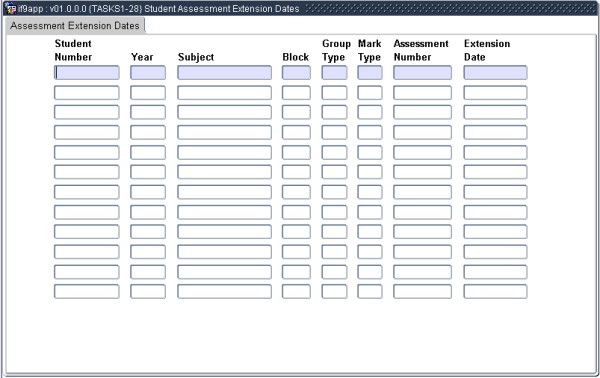Select the second row Subject field
This screenshot has height=378, width=600.
224,93
